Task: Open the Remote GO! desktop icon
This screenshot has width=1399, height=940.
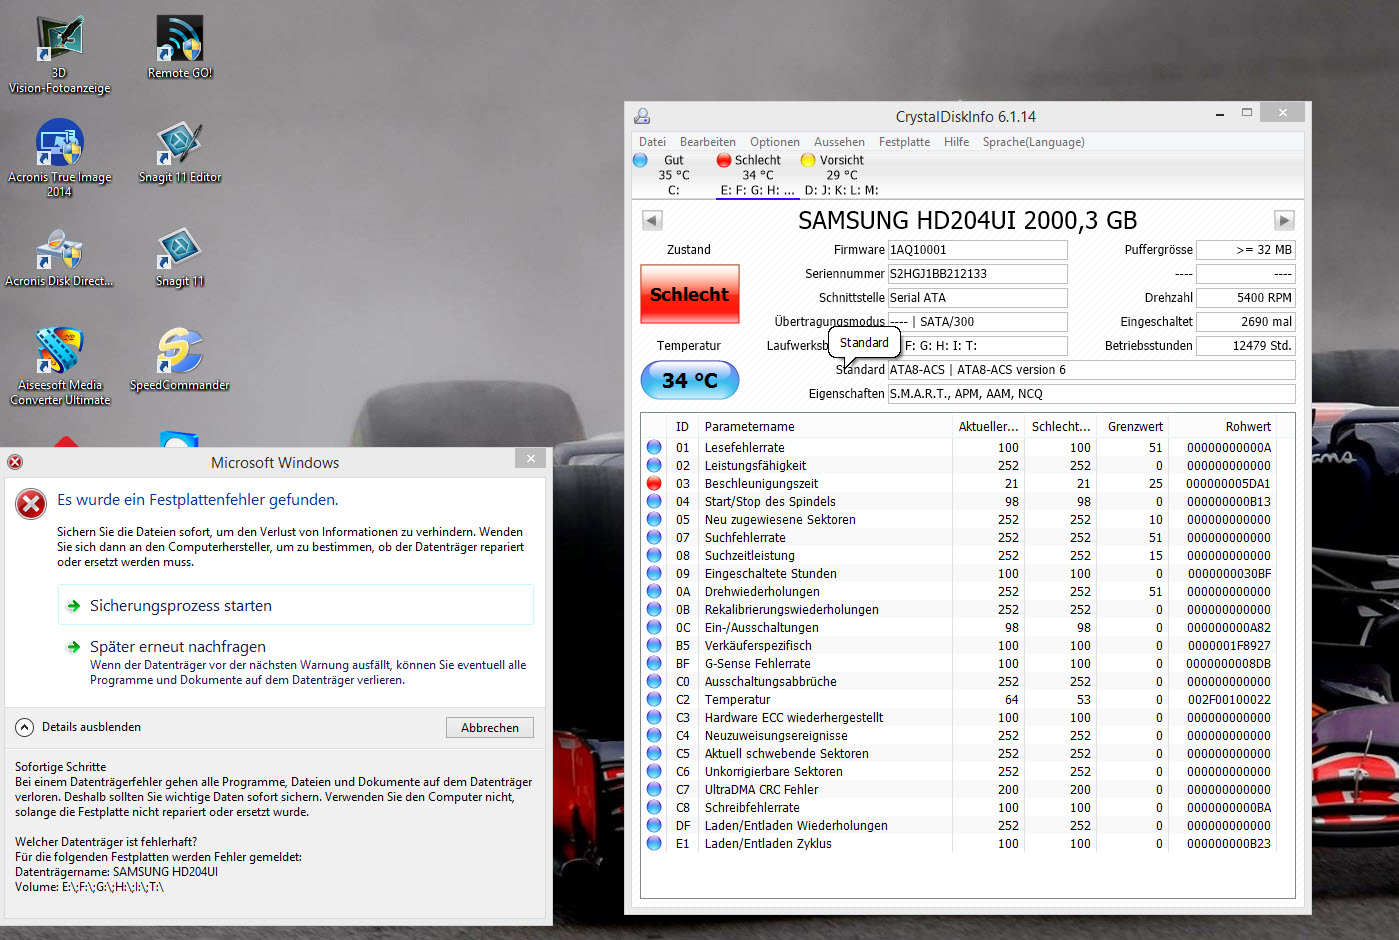Action: [180, 47]
